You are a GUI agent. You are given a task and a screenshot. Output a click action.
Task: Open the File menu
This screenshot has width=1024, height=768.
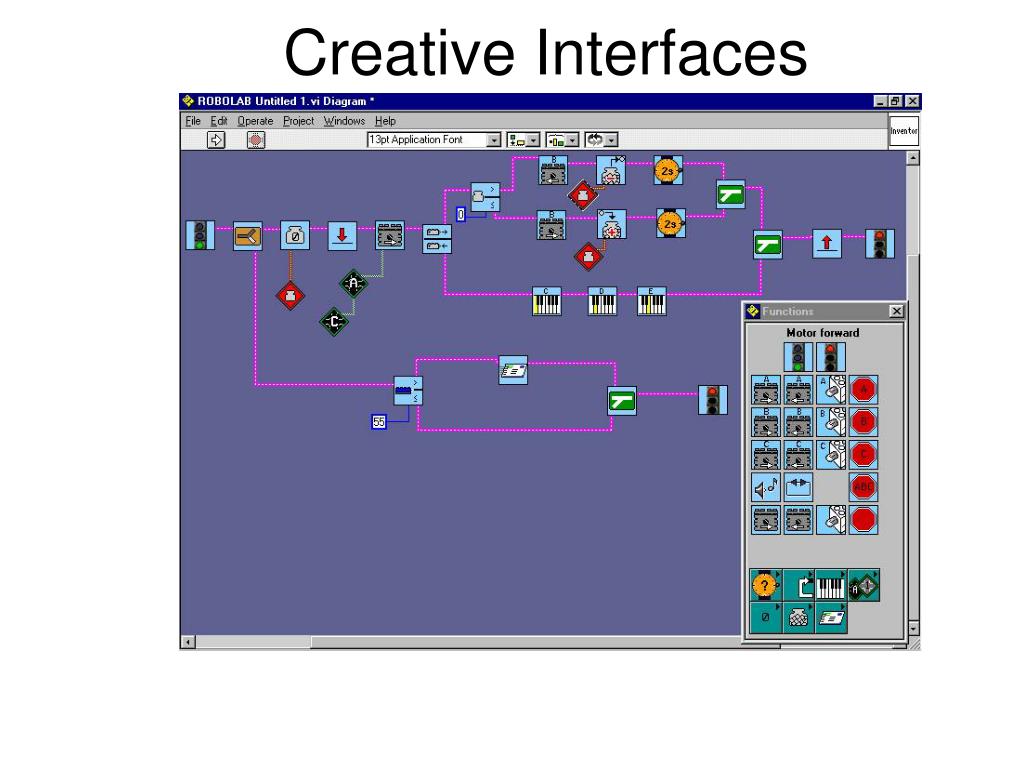[193, 121]
